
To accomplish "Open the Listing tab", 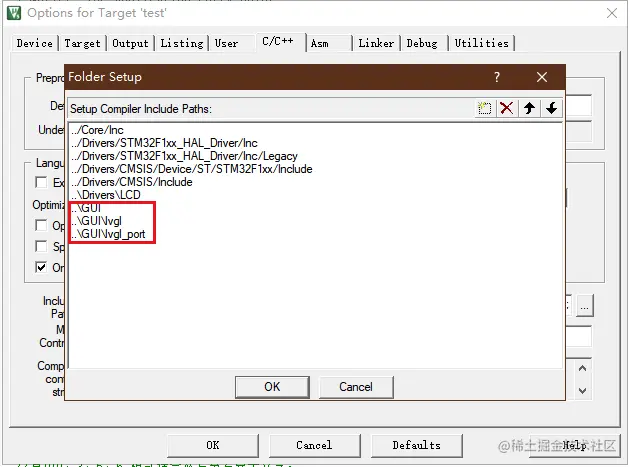I will 182,43.
